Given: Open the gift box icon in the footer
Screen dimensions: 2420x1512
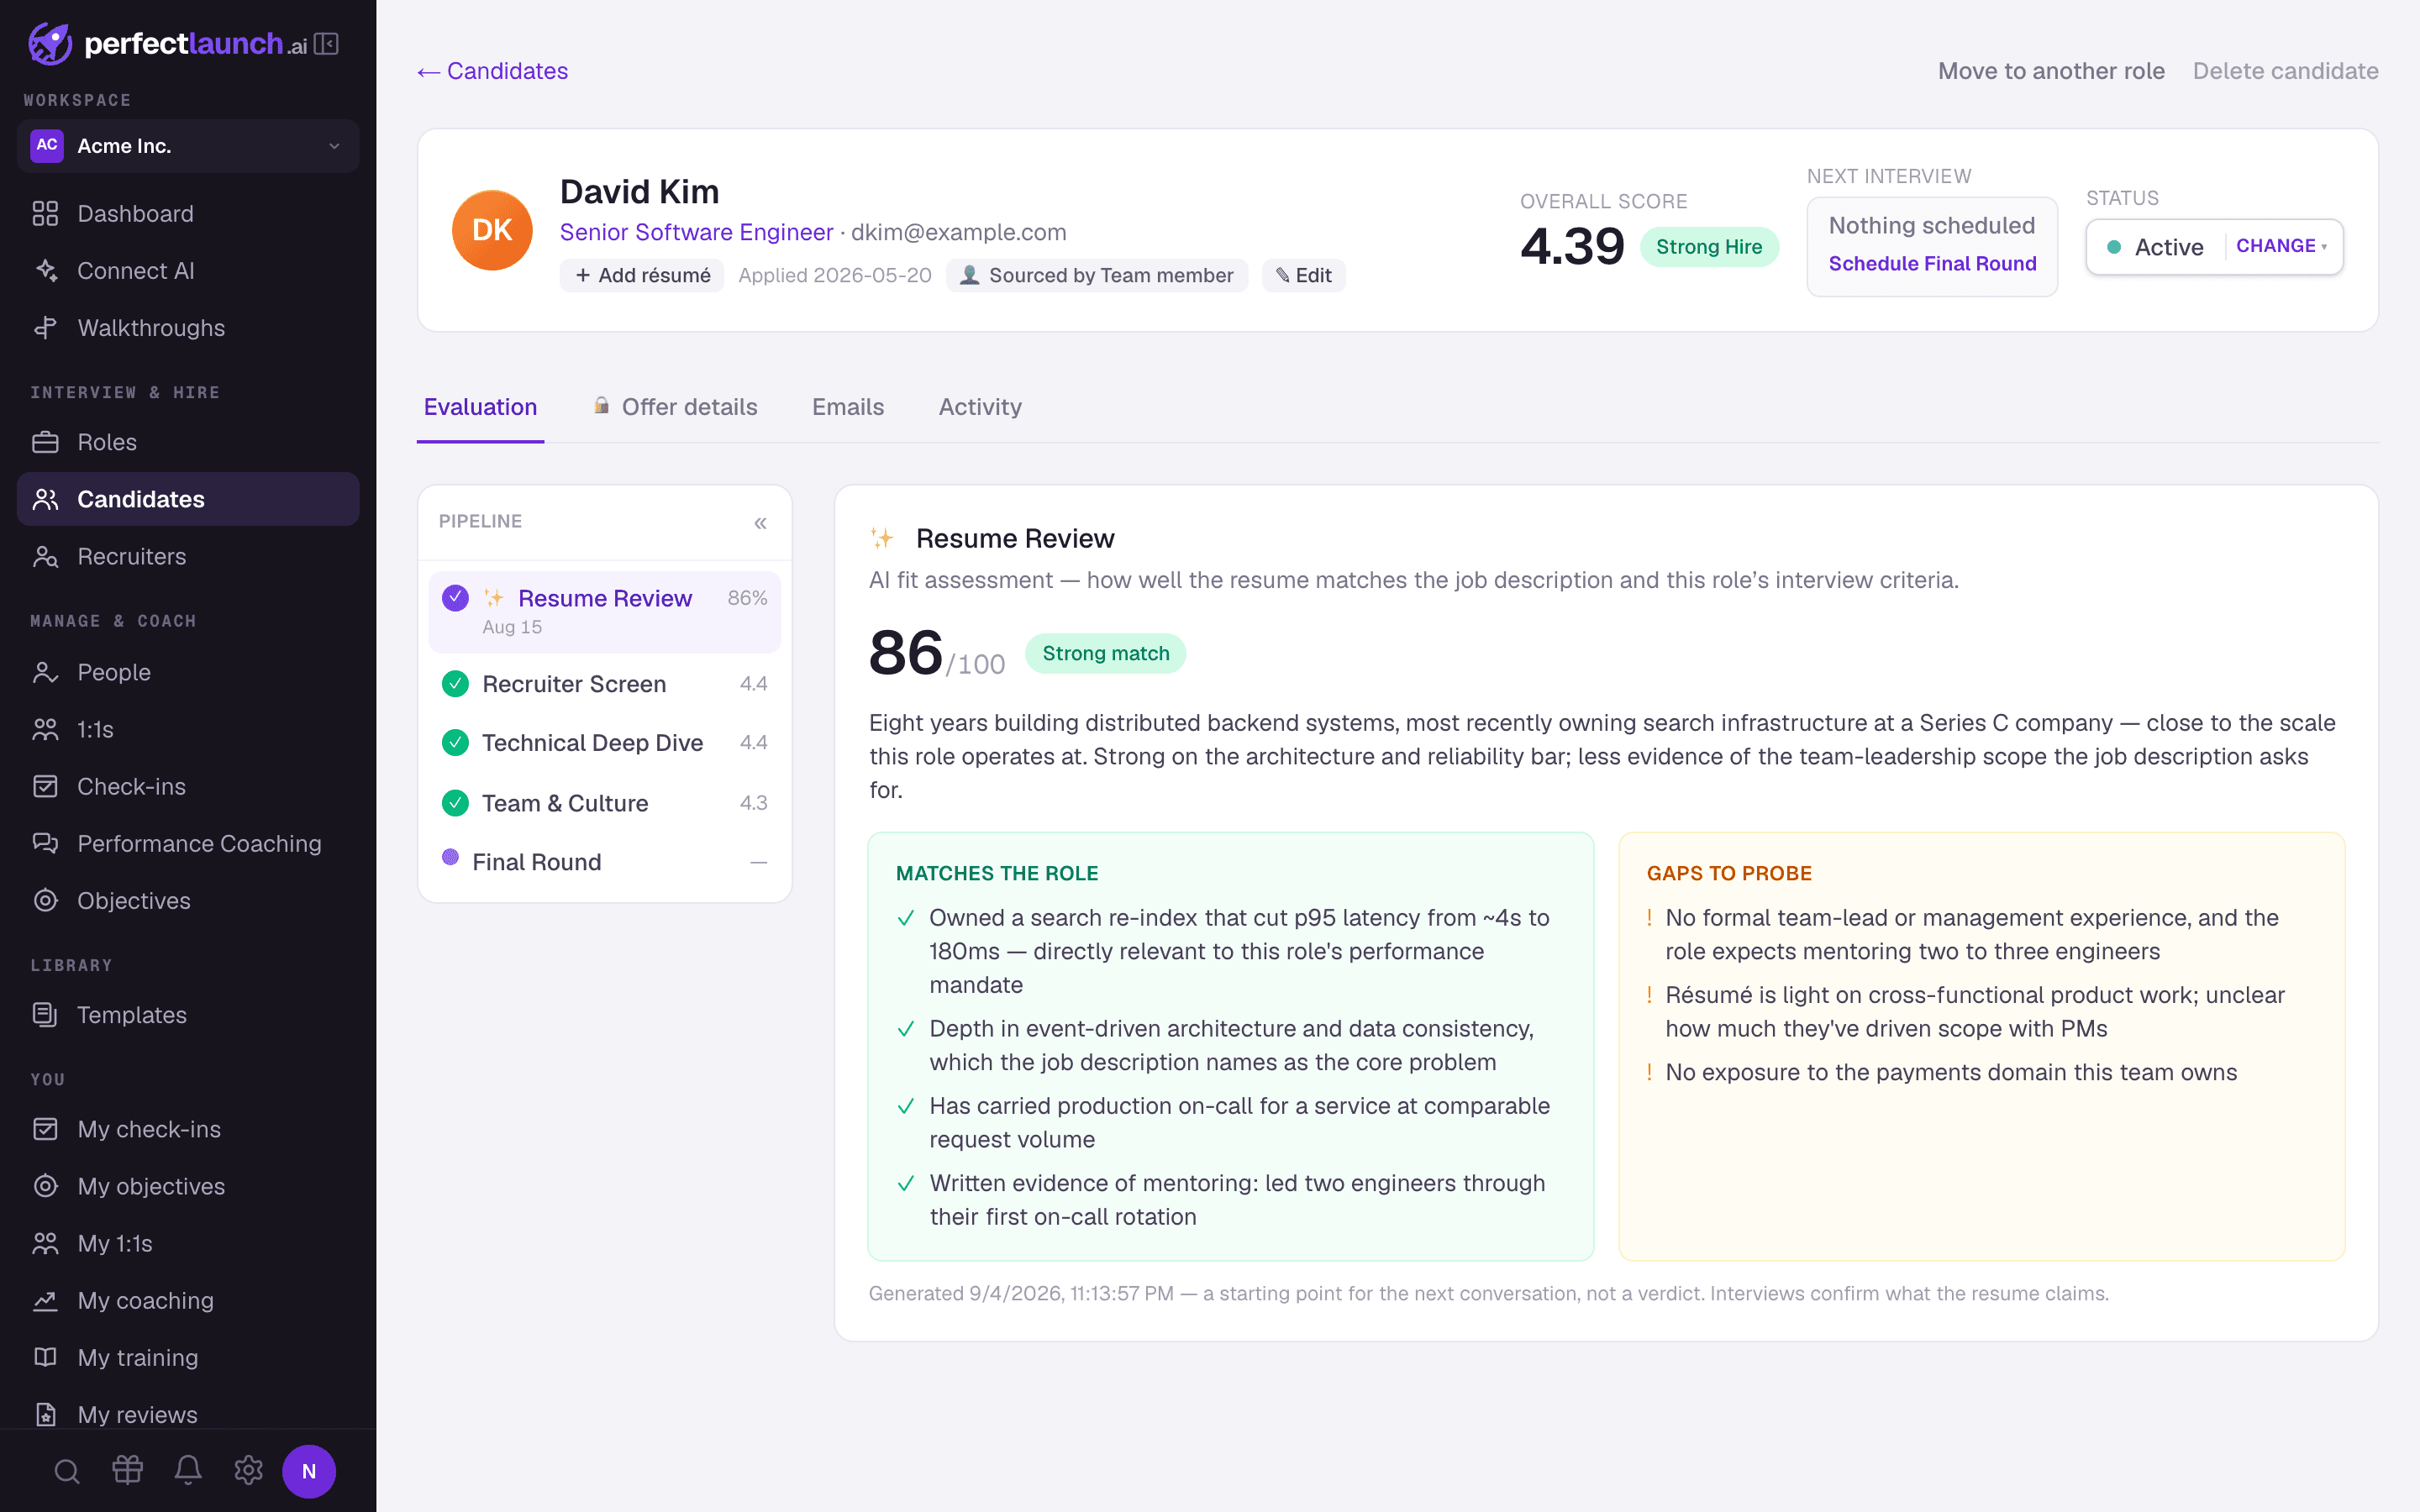Looking at the screenshot, I should tap(128, 1470).
